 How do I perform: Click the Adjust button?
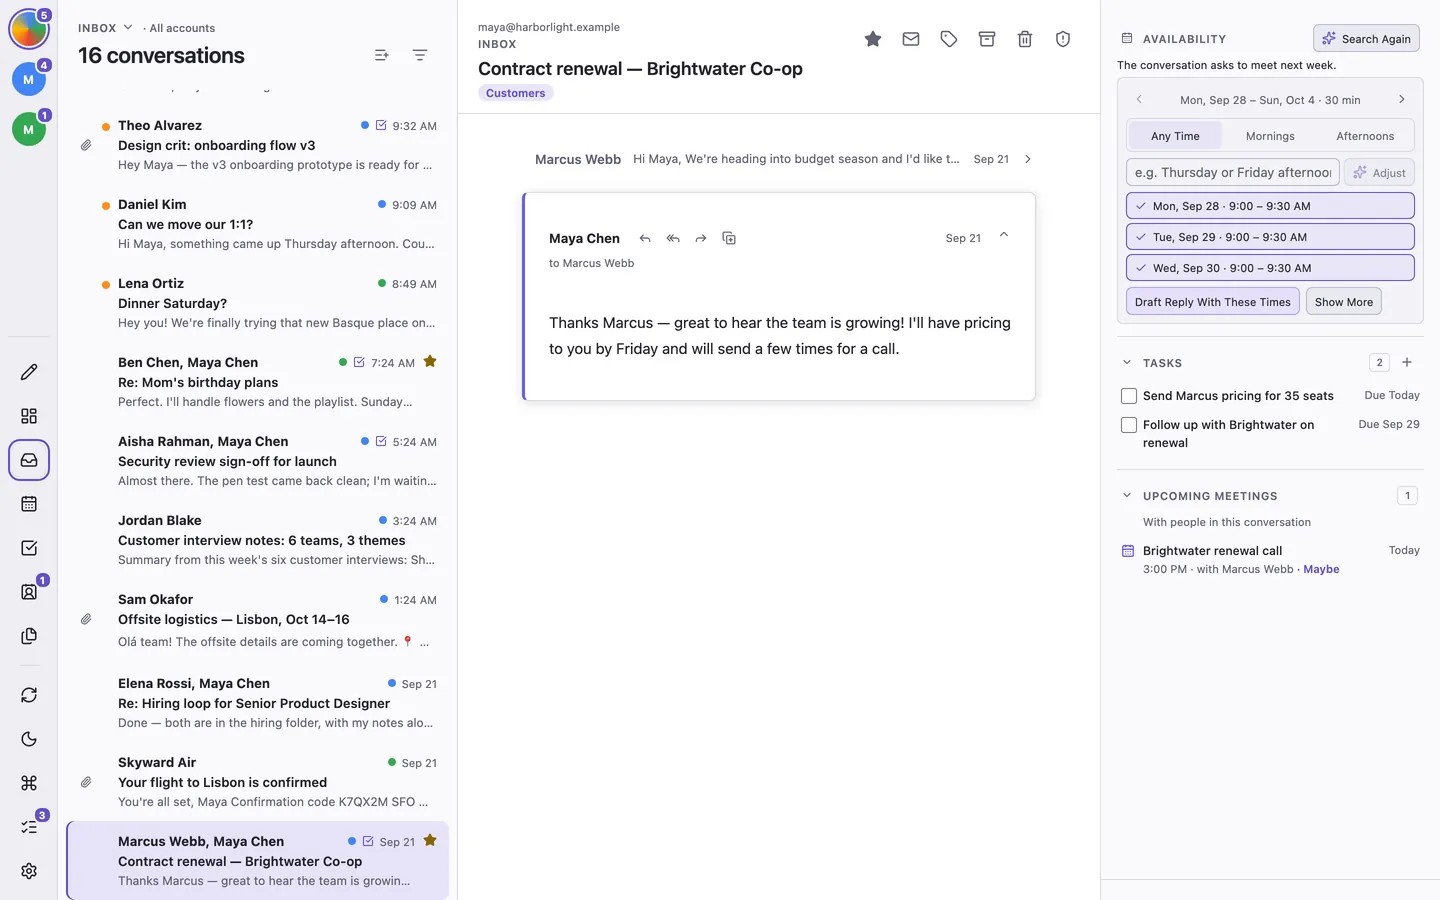[1379, 173]
